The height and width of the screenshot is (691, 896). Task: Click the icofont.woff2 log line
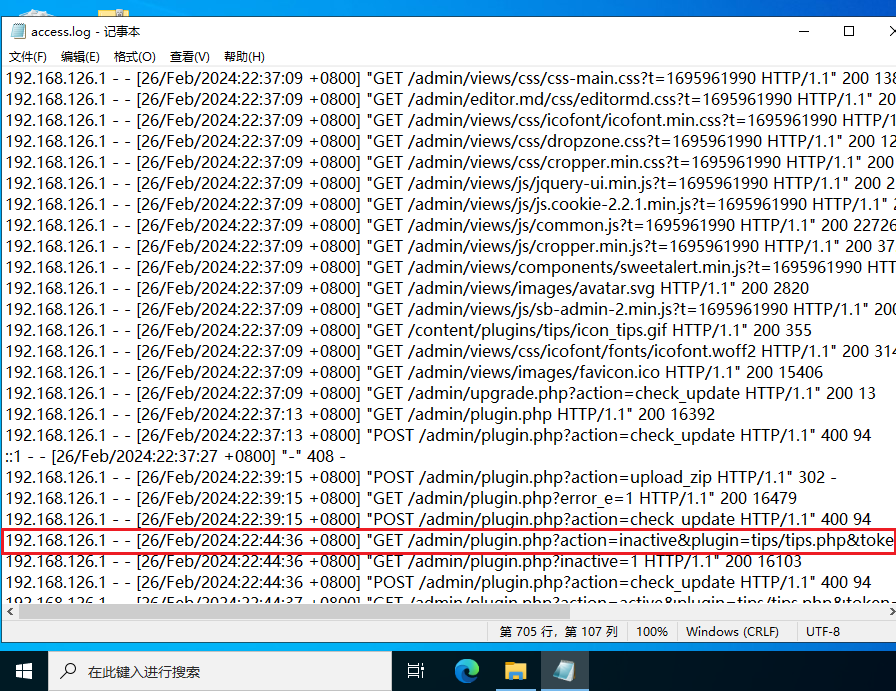coord(450,352)
